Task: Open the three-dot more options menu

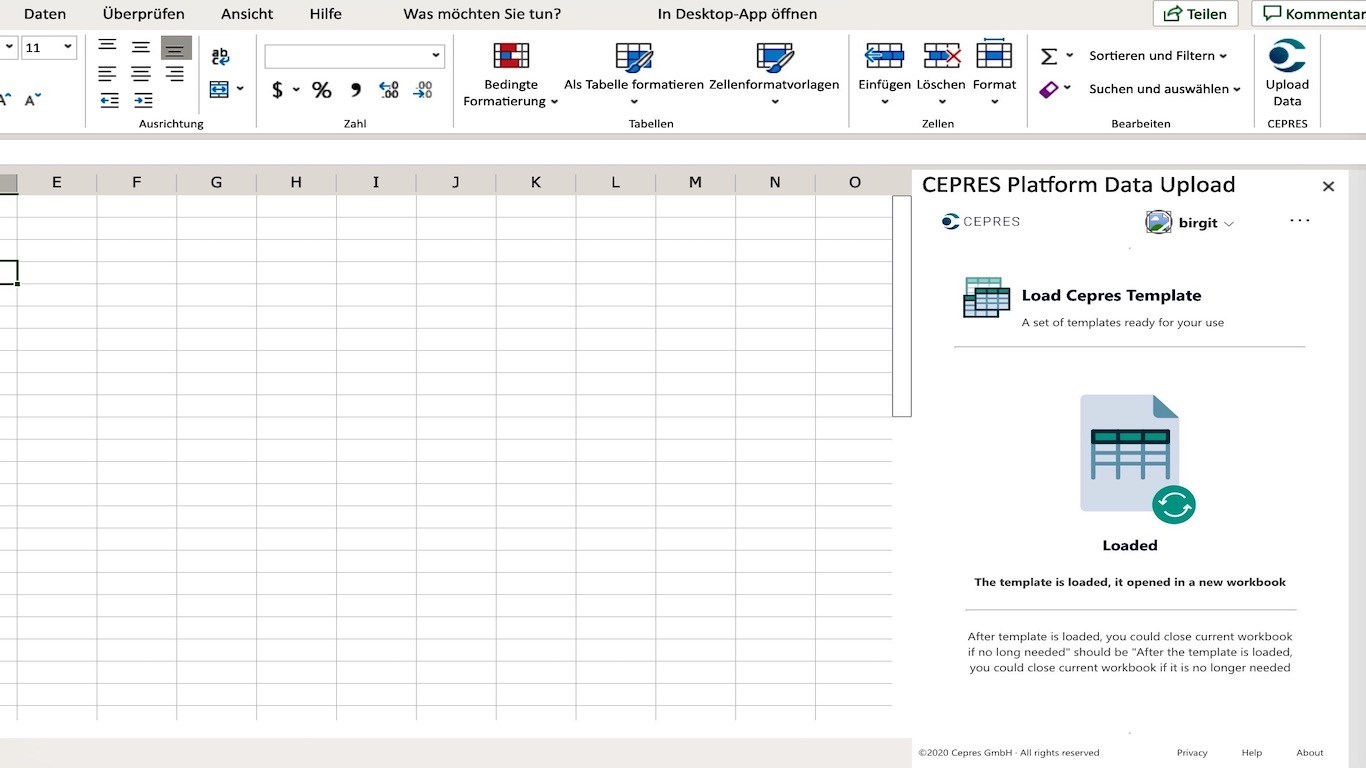Action: (1299, 221)
